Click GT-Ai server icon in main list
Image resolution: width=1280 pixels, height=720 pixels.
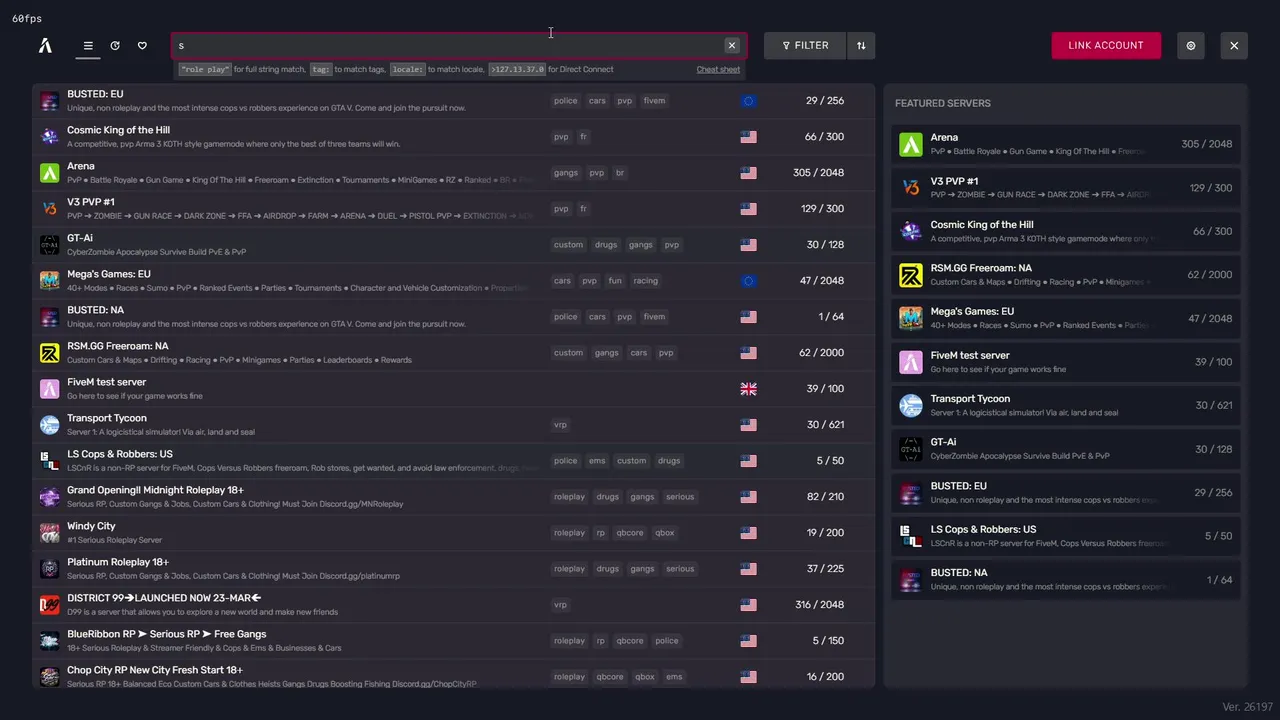(49, 245)
